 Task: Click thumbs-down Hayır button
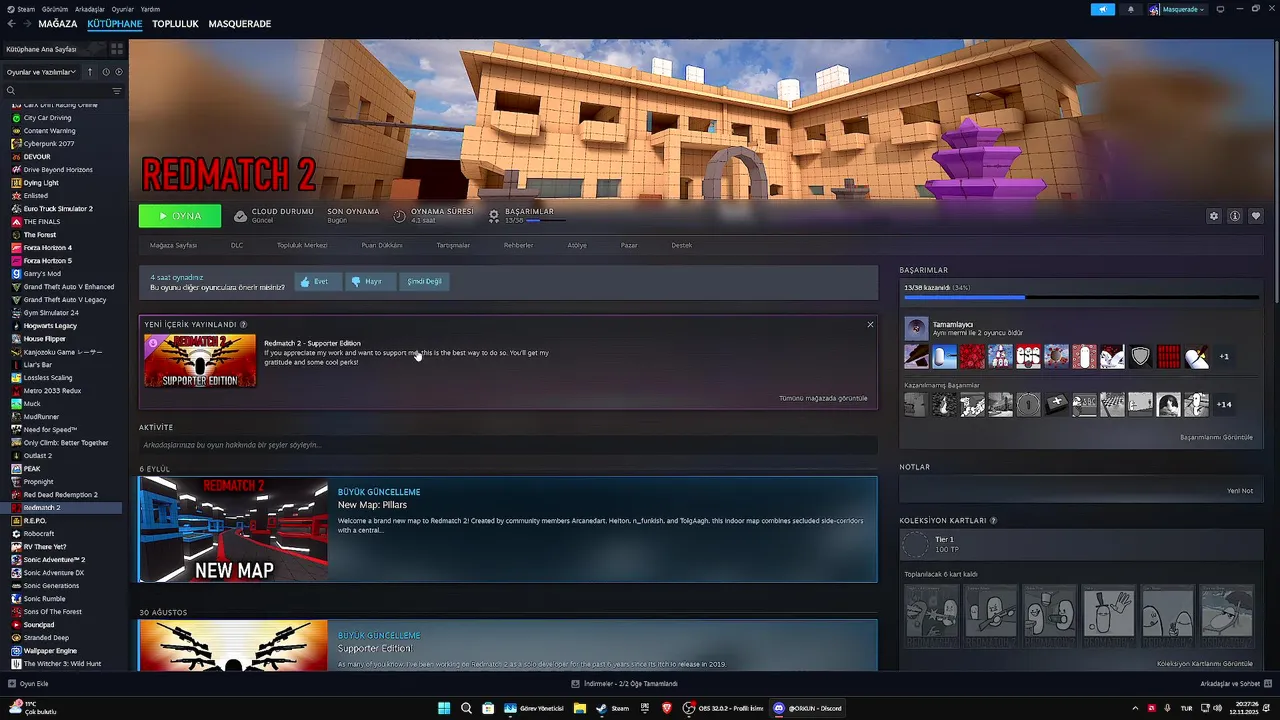click(x=370, y=281)
